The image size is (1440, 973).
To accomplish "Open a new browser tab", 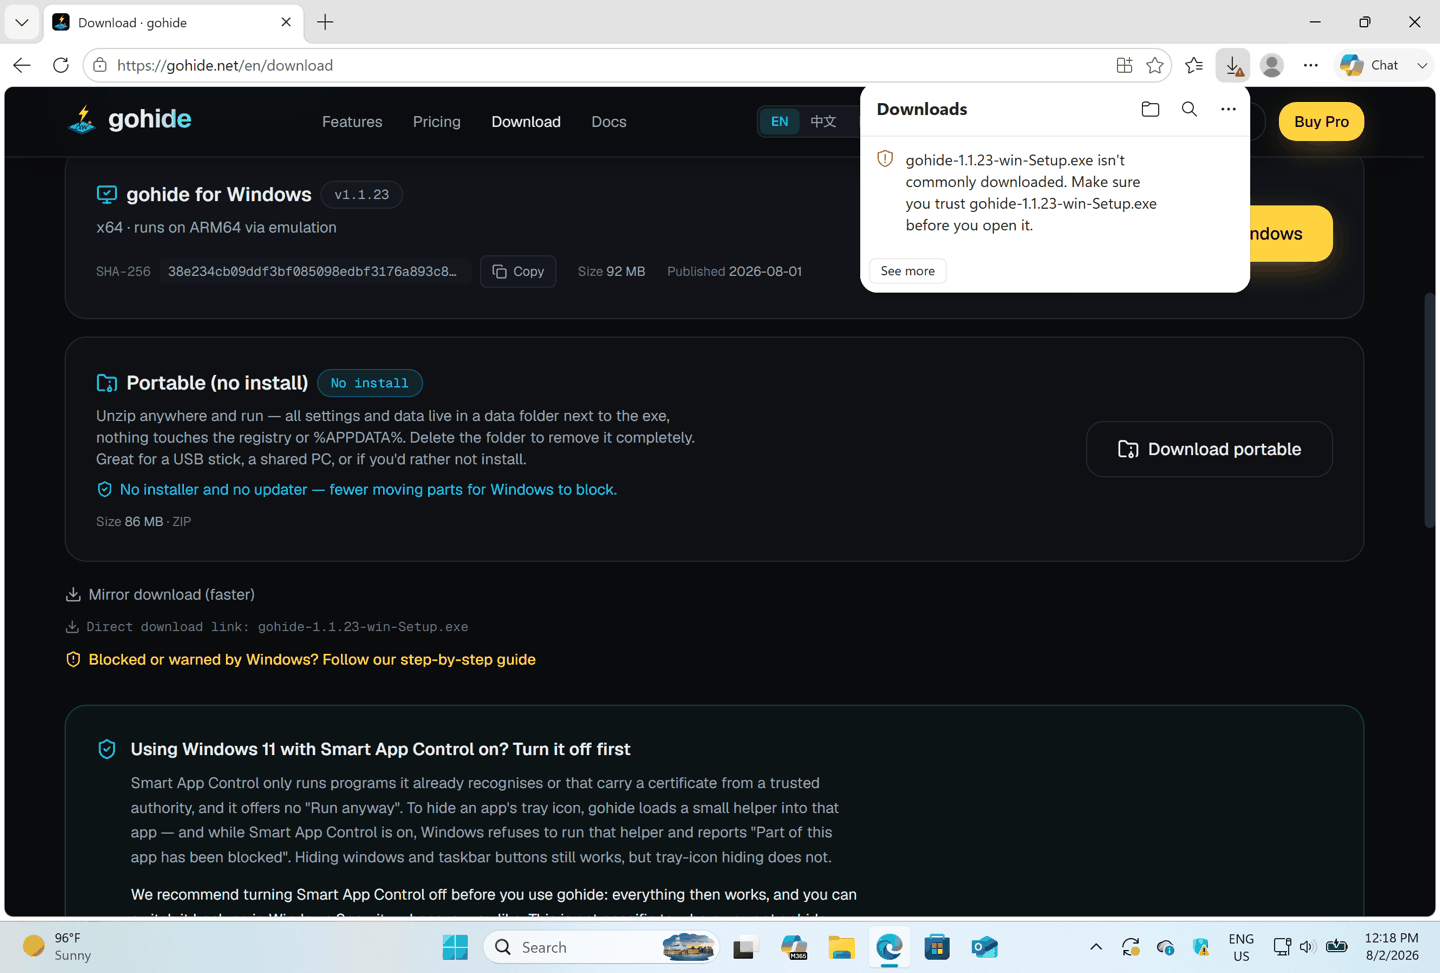I will tap(325, 22).
